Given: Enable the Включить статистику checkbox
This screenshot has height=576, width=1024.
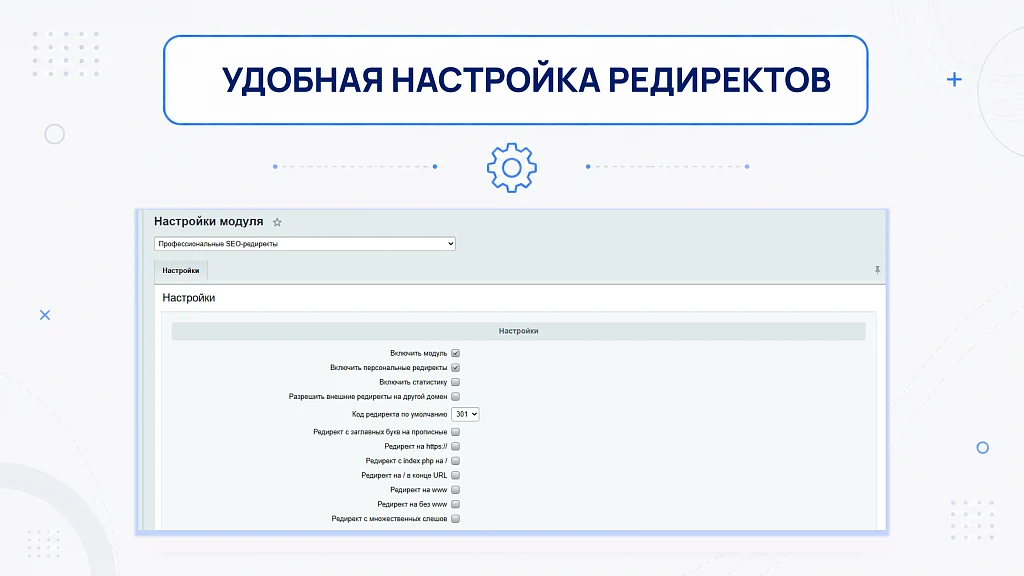Looking at the screenshot, I should tap(455, 382).
